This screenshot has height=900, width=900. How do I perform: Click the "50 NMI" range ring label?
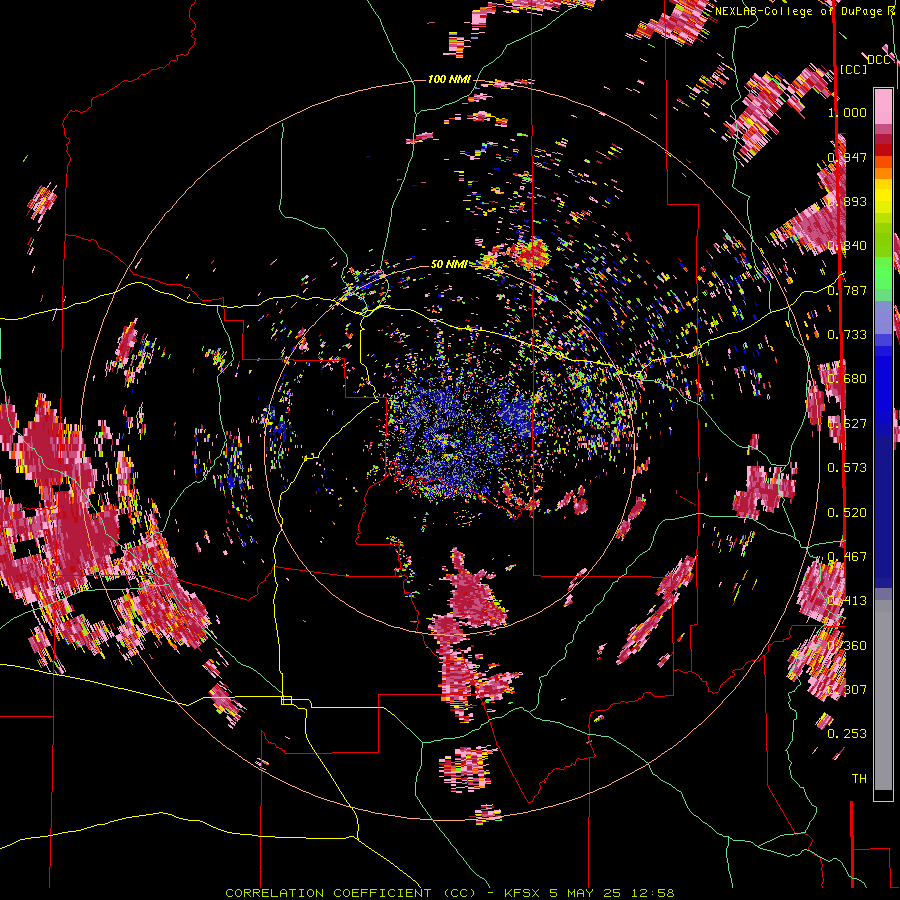coord(449,264)
